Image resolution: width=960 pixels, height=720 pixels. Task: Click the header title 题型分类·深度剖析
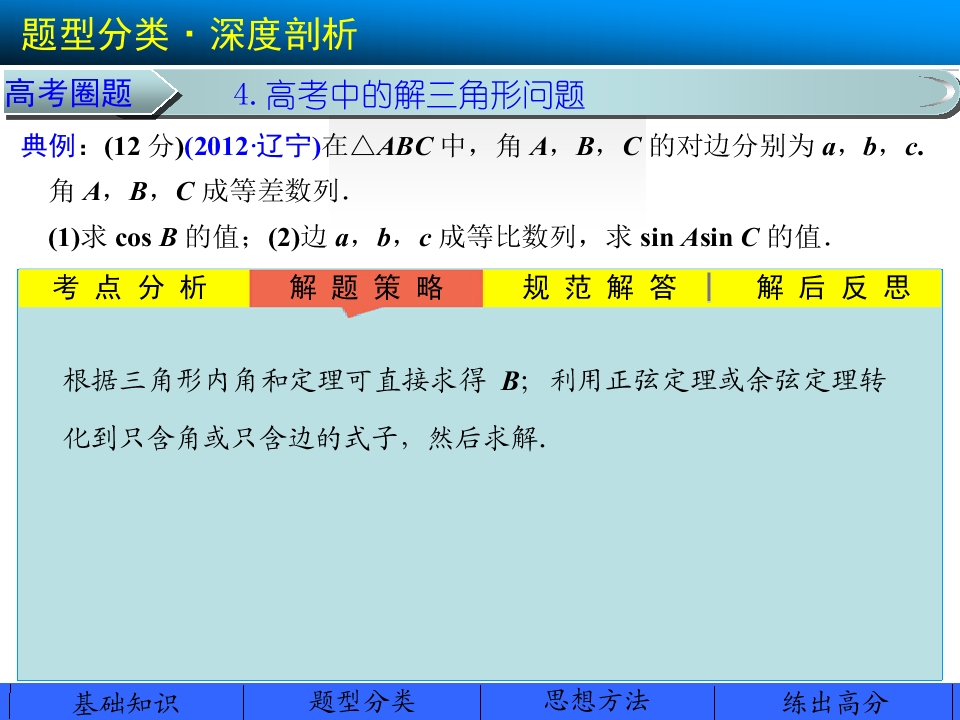[189, 34]
